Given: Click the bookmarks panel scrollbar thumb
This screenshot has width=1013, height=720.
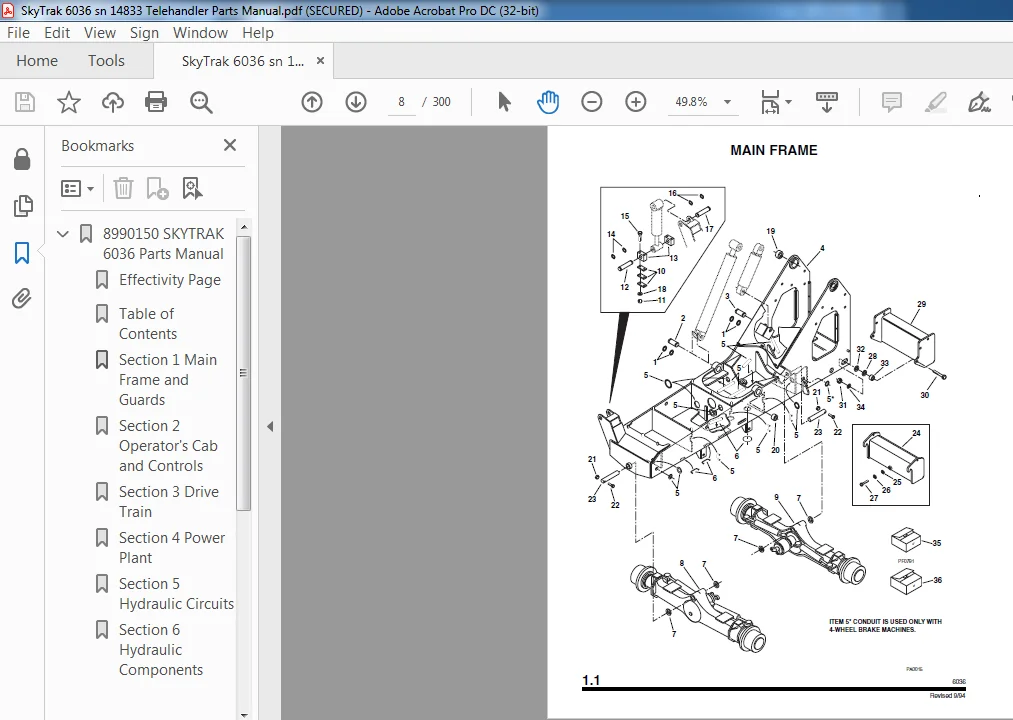Looking at the screenshot, I should (244, 373).
